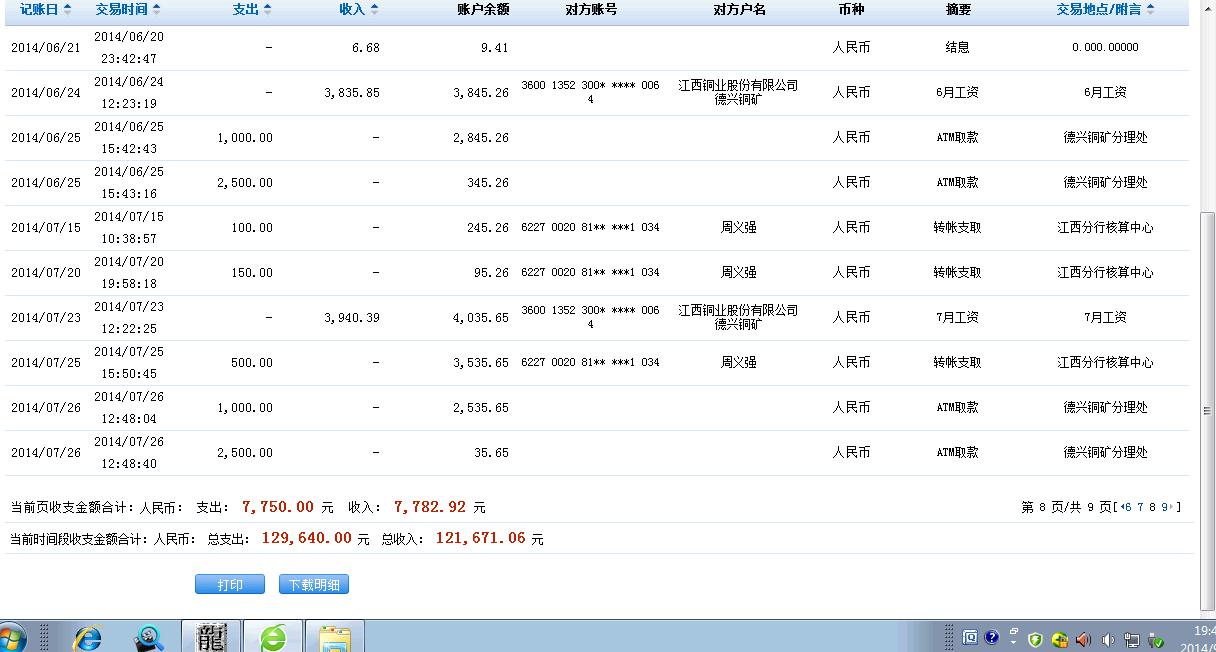Click balance value 4,035.65
Viewport: 1216px width, 652px height.
(x=481, y=318)
